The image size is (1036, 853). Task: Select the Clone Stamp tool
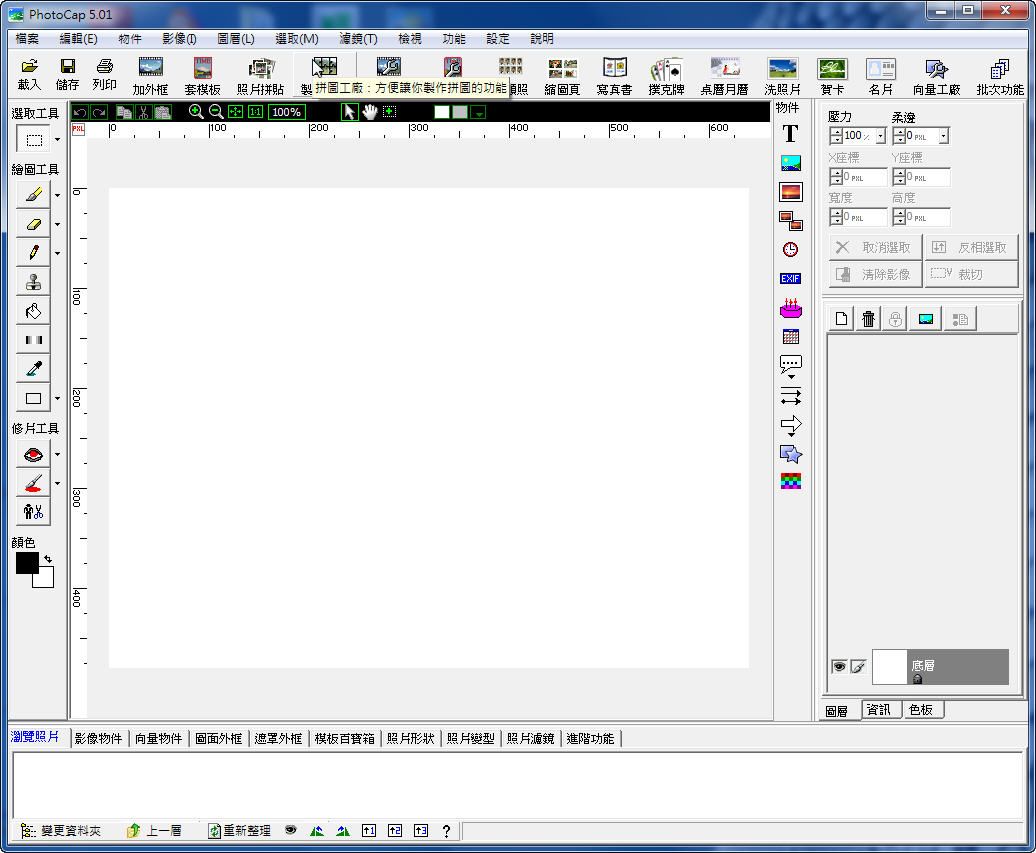[x=33, y=282]
